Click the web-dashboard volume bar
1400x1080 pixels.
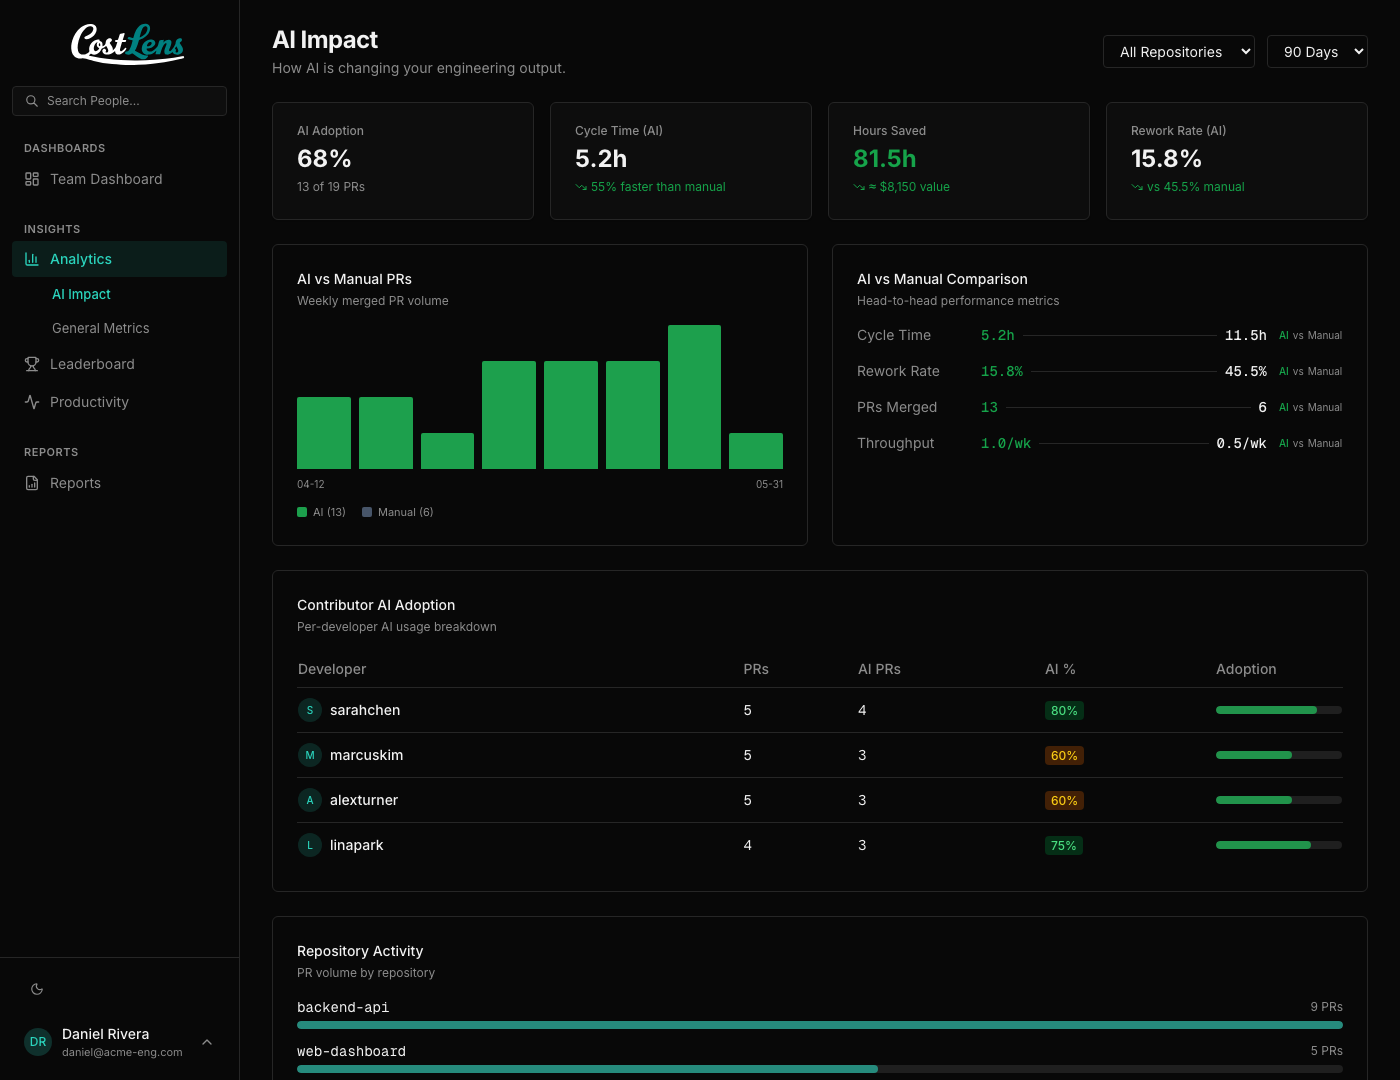[x=820, y=1069]
